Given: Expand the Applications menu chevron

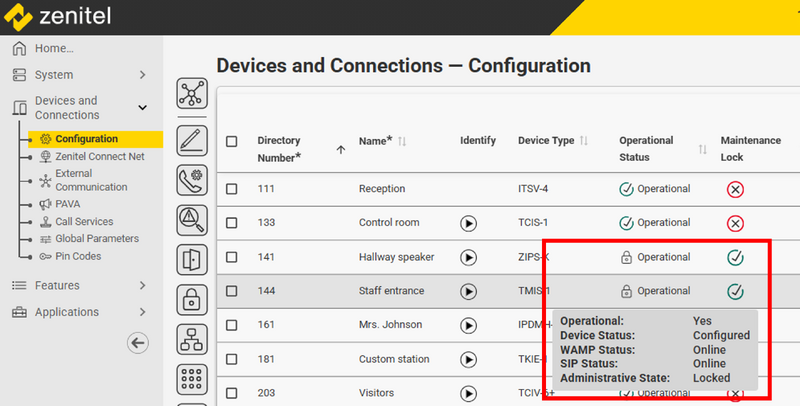Looking at the screenshot, I should click(142, 312).
